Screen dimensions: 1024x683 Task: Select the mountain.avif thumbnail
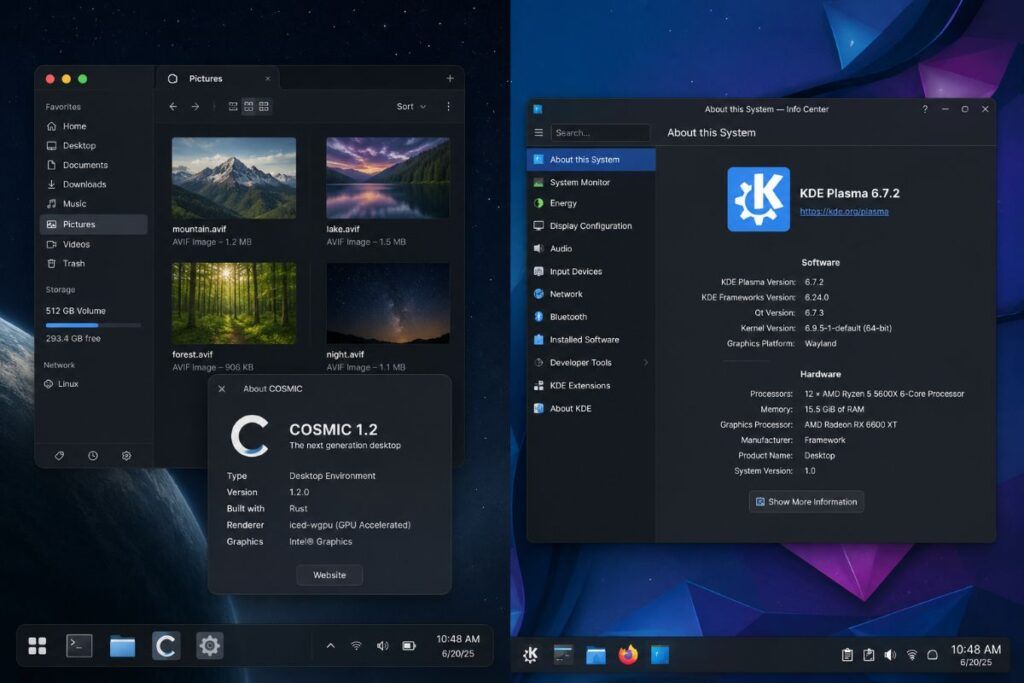pos(234,178)
